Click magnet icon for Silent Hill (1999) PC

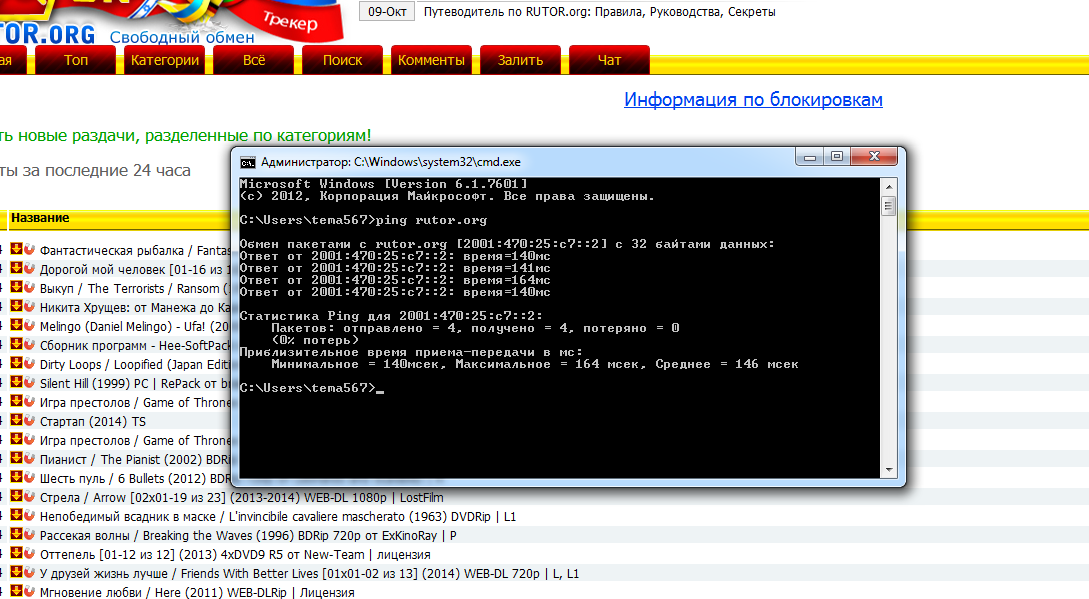[x=28, y=383]
